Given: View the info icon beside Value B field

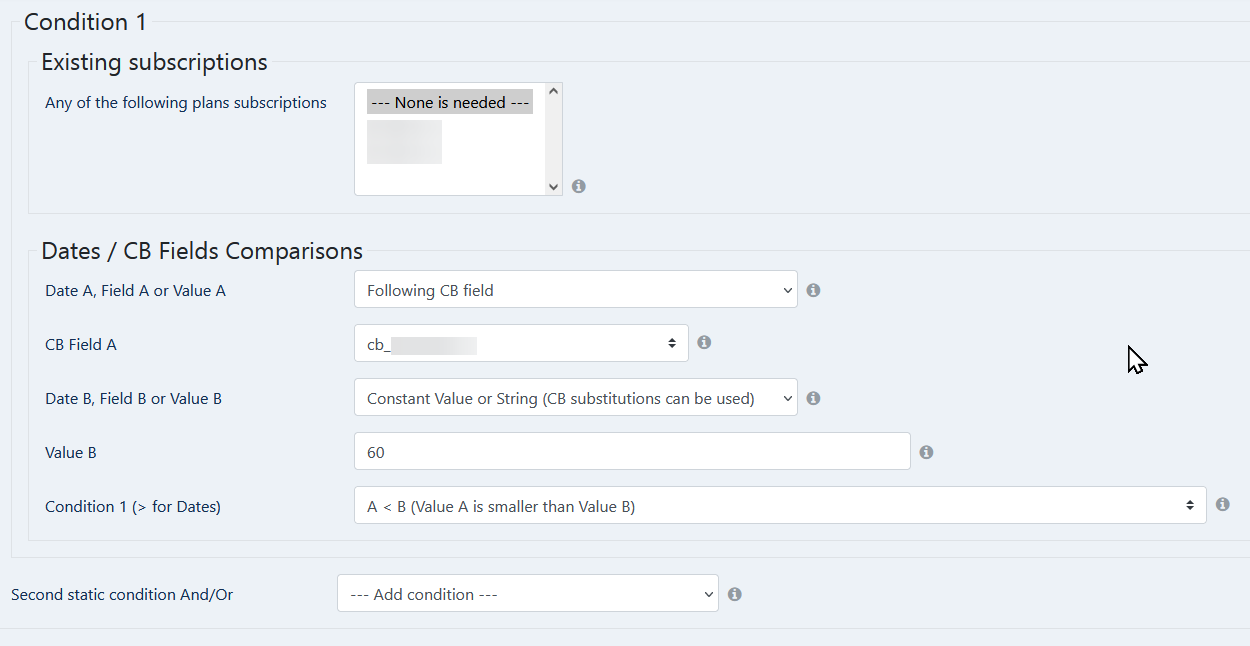Looking at the screenshot, I should (x=926, y=452).
